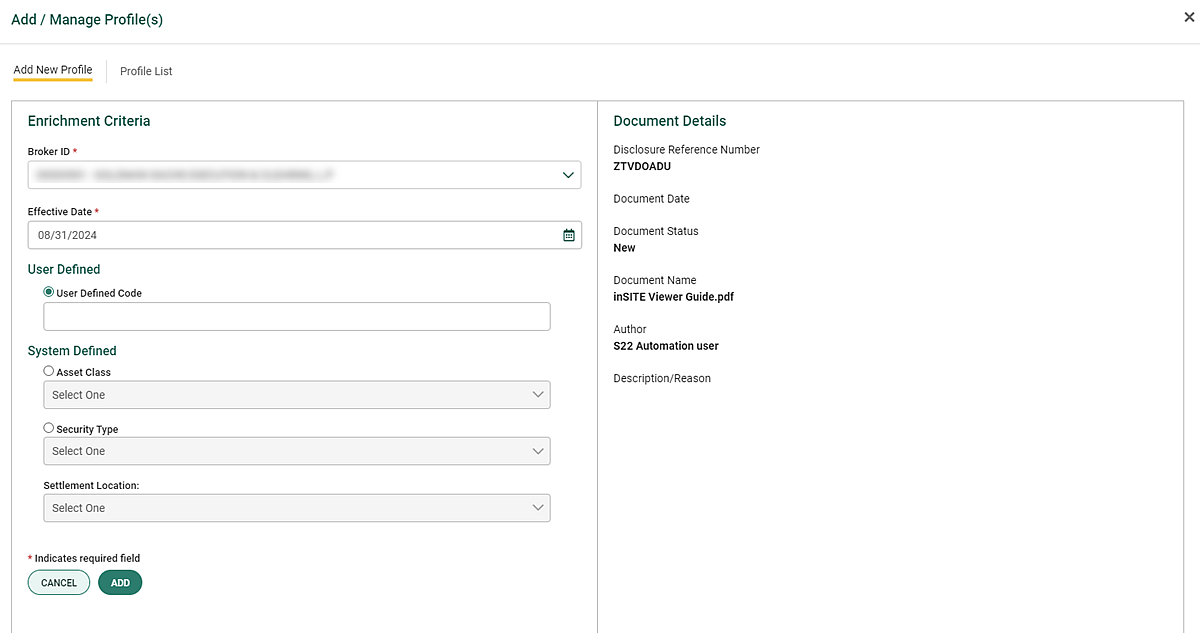Expand the Broker ID dropdown
The width and height of the screenshot is (1200, 633).
point(305,175)
